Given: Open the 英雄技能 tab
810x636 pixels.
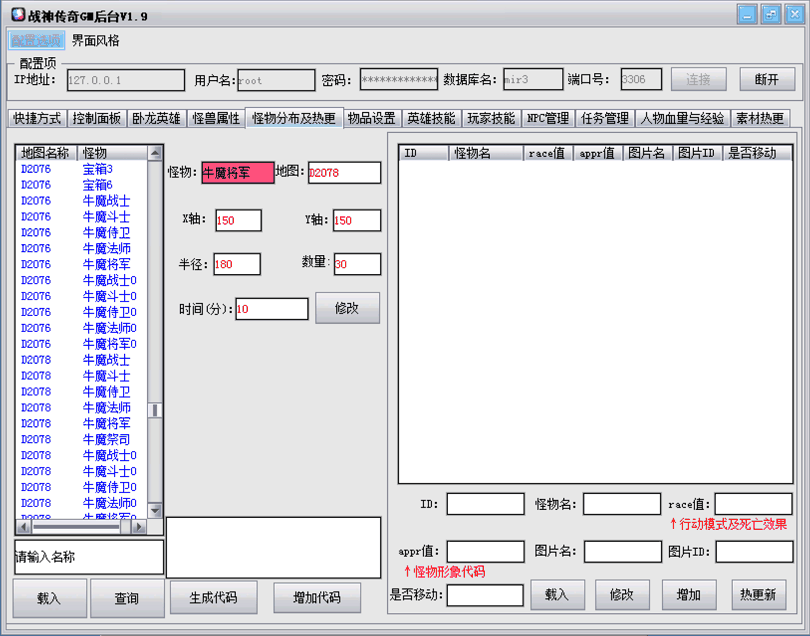Looking at the screenshot, I should pyautogui.click(x=431, y=118).
